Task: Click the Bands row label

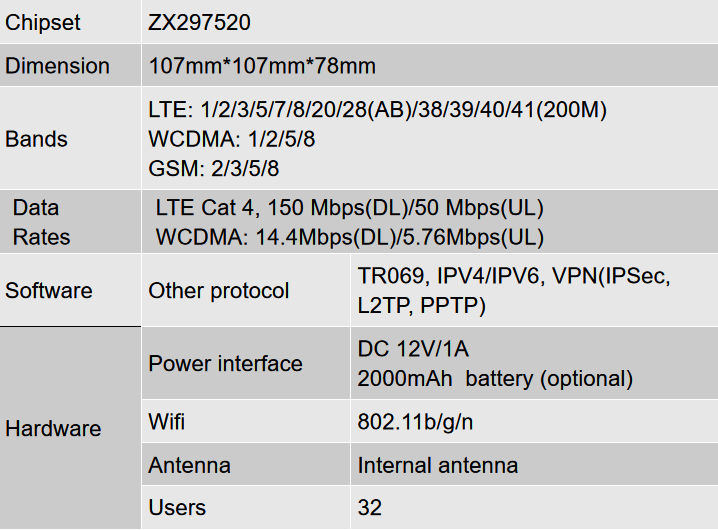Action: (x=36, y=139)
